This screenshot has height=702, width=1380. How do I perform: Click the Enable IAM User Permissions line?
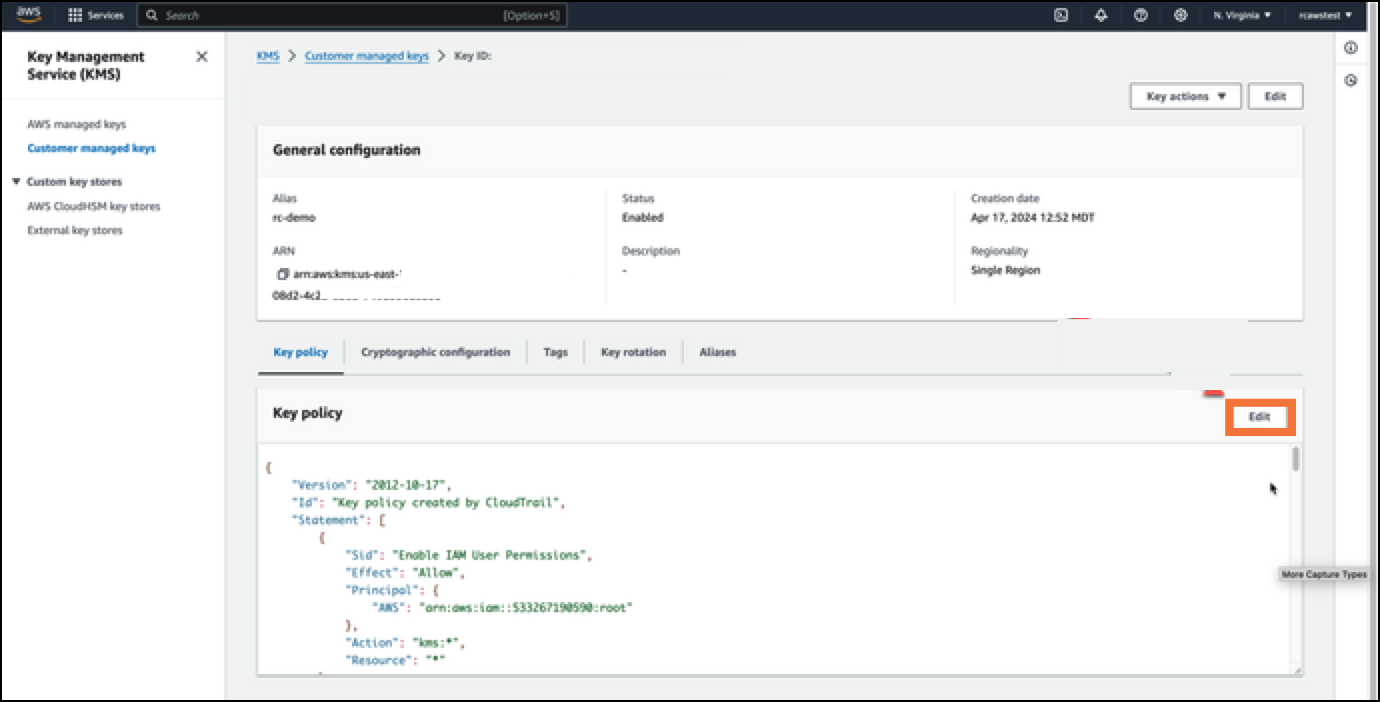click(x=469, y=555)
